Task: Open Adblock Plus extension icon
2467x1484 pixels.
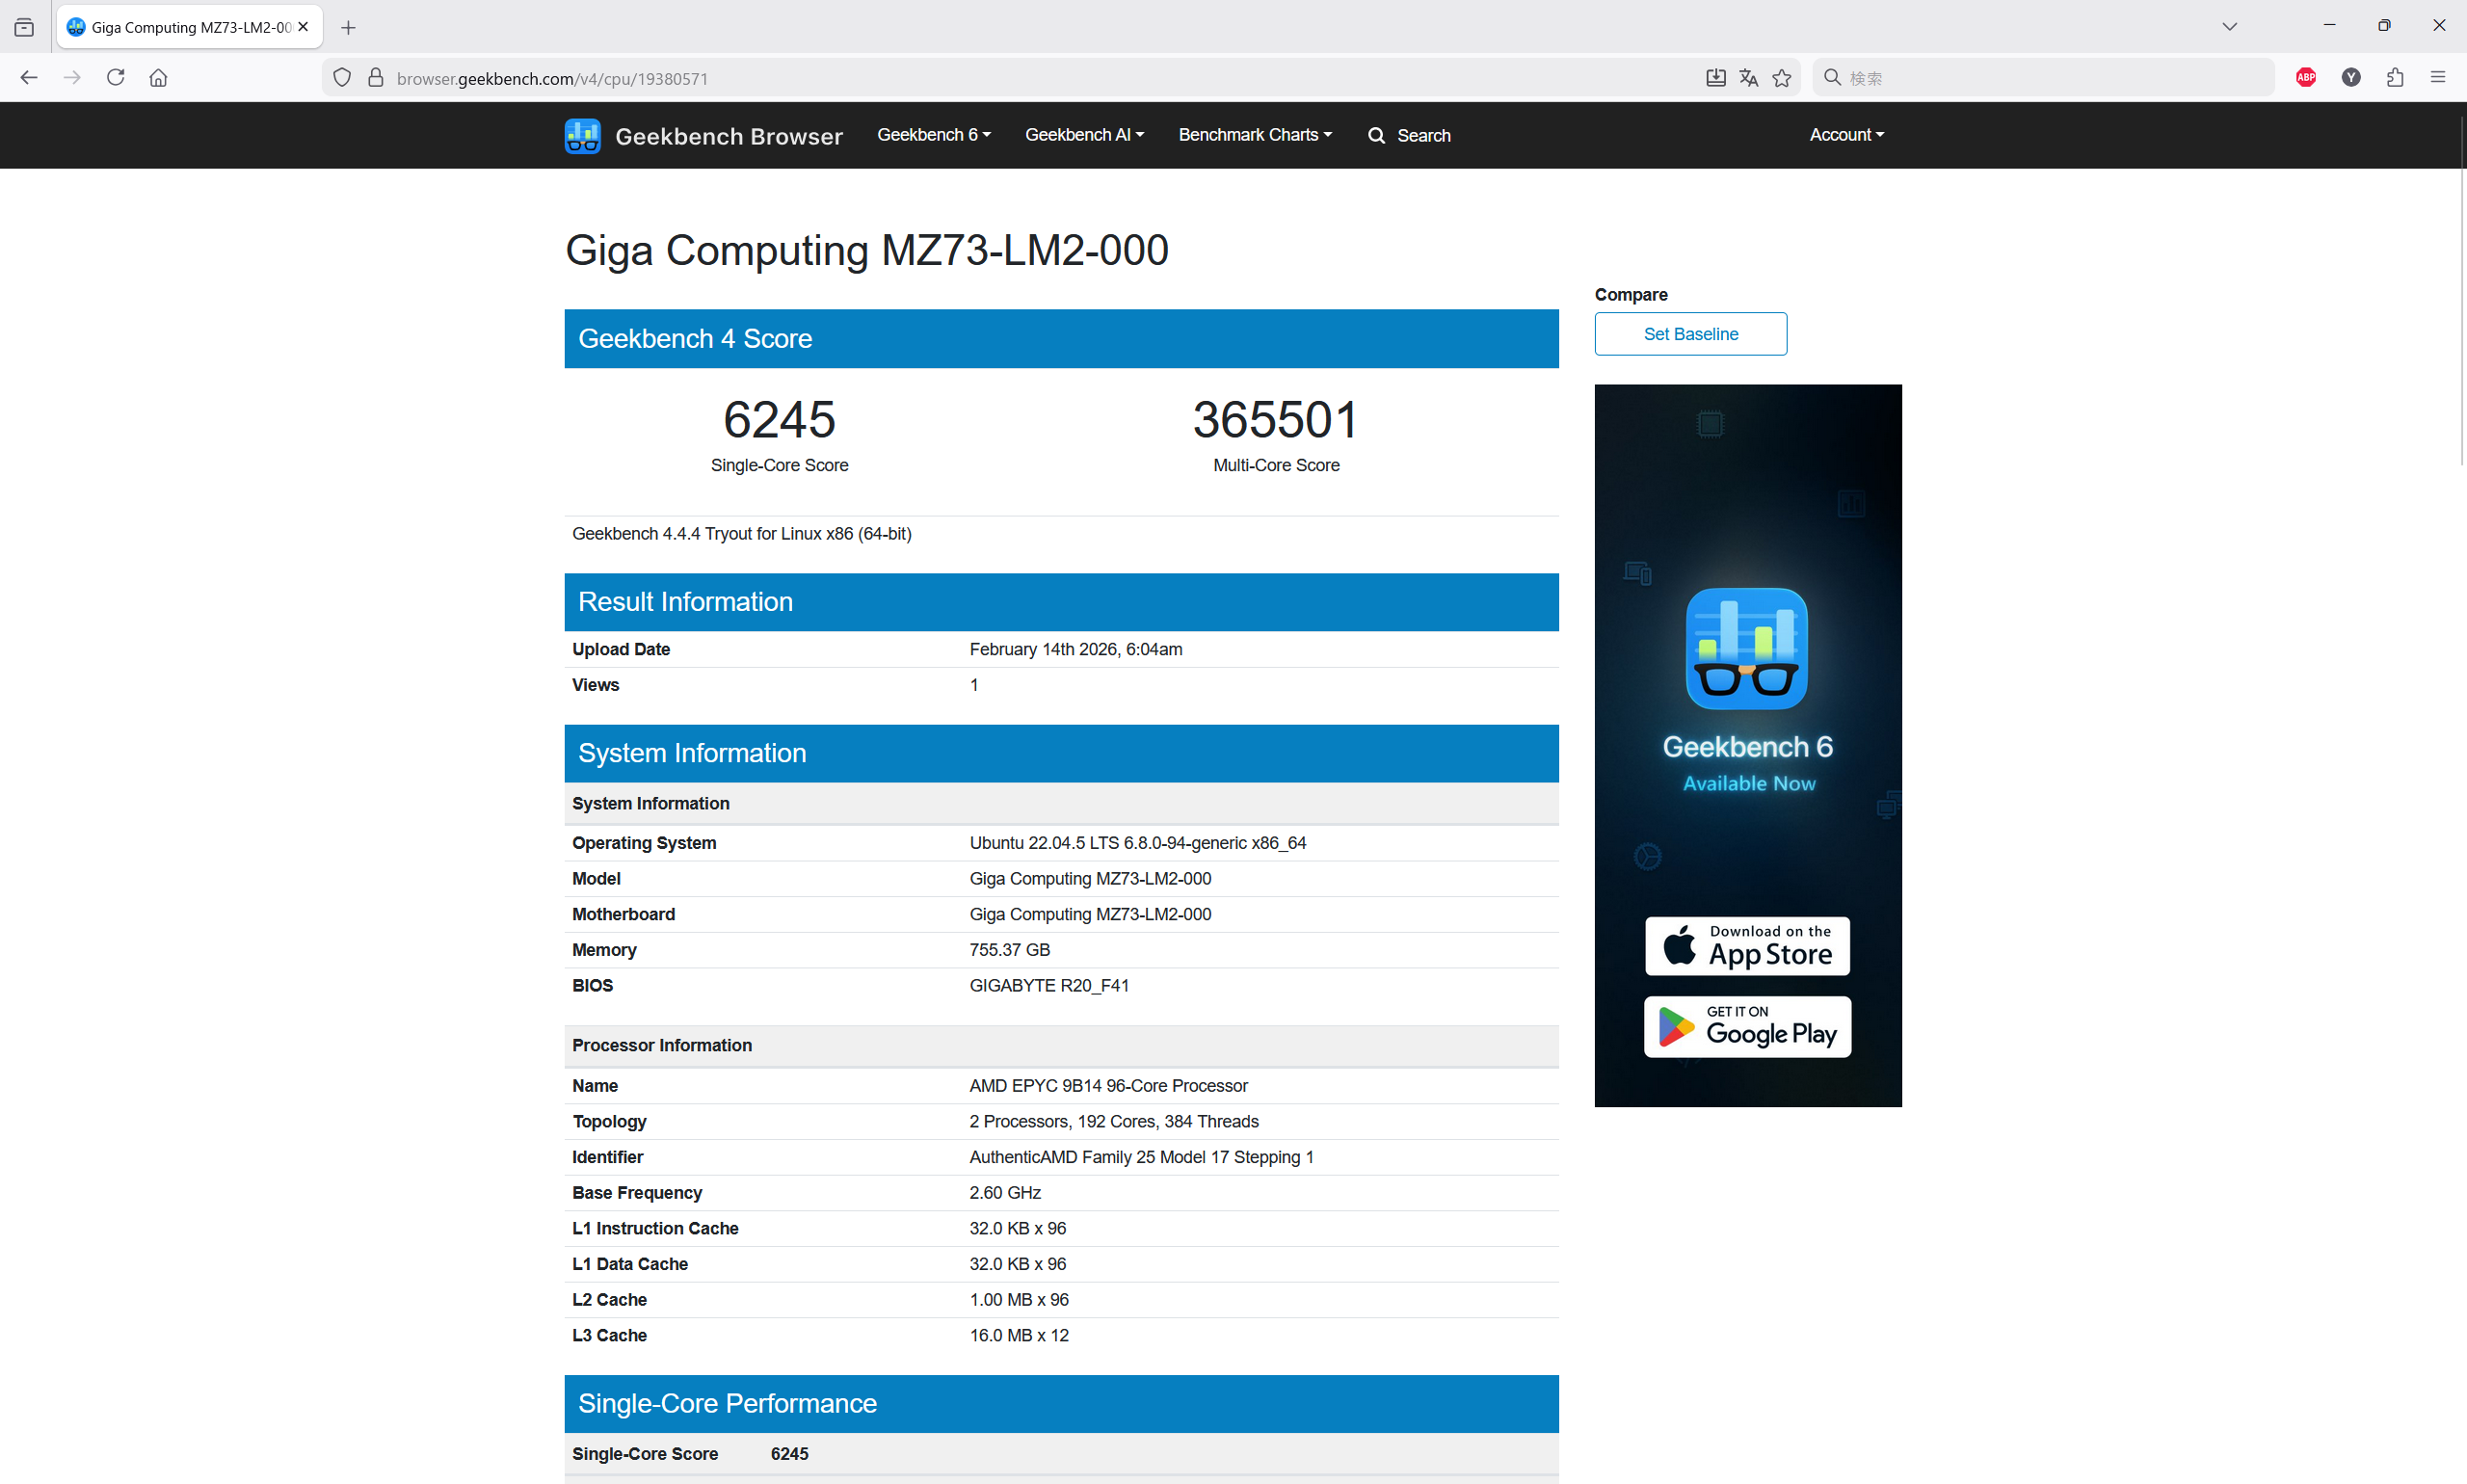Action: pyautogui.click(x=2306, y=78)
